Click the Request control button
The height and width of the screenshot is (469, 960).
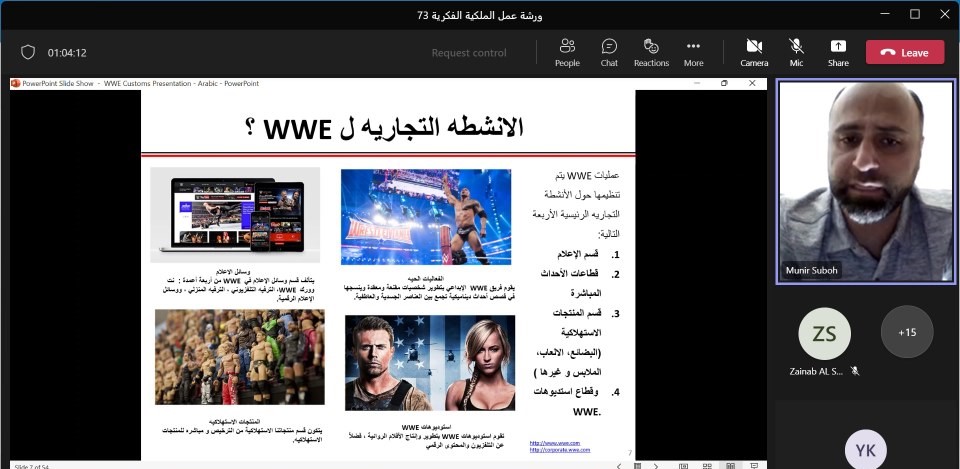tap(469, 53)
